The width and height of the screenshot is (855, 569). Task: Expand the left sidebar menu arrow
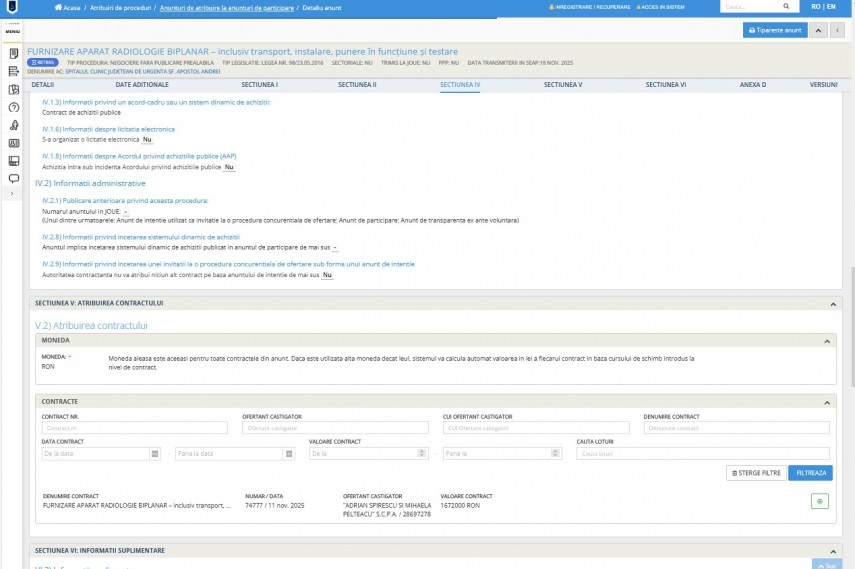(12, 194)
